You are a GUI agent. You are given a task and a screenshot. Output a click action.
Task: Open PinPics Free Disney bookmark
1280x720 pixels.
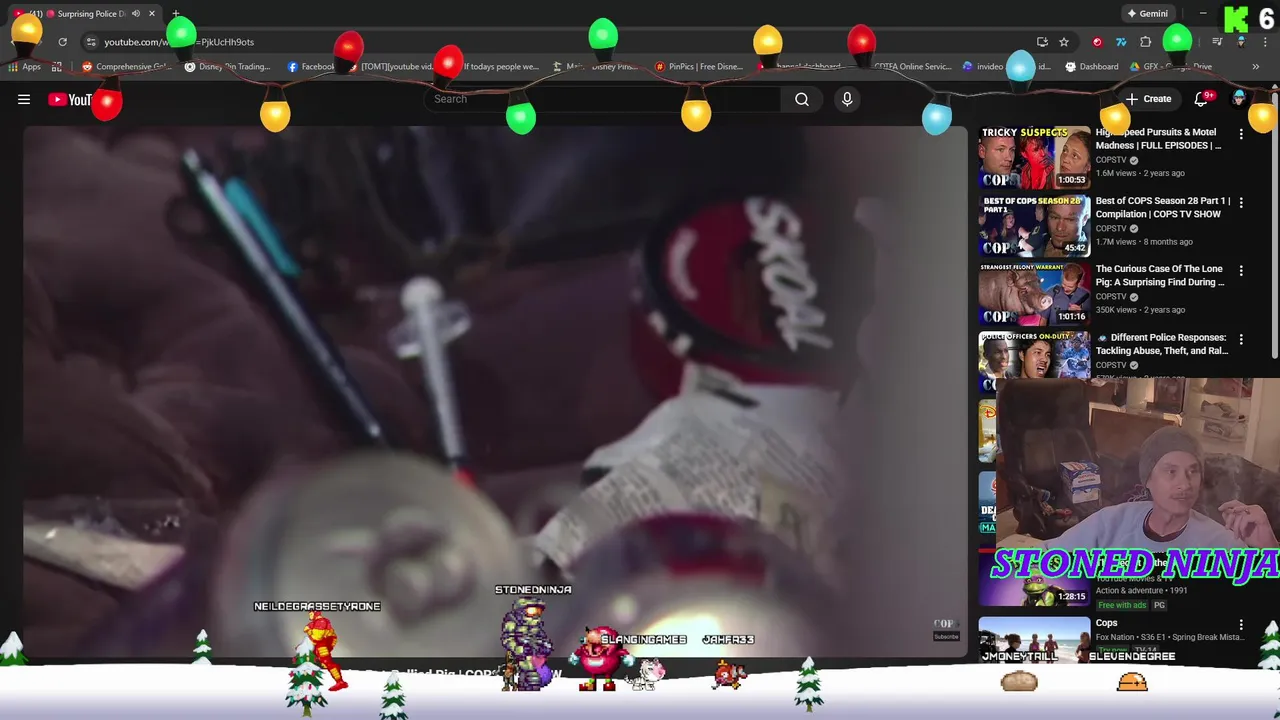[699, 67]
